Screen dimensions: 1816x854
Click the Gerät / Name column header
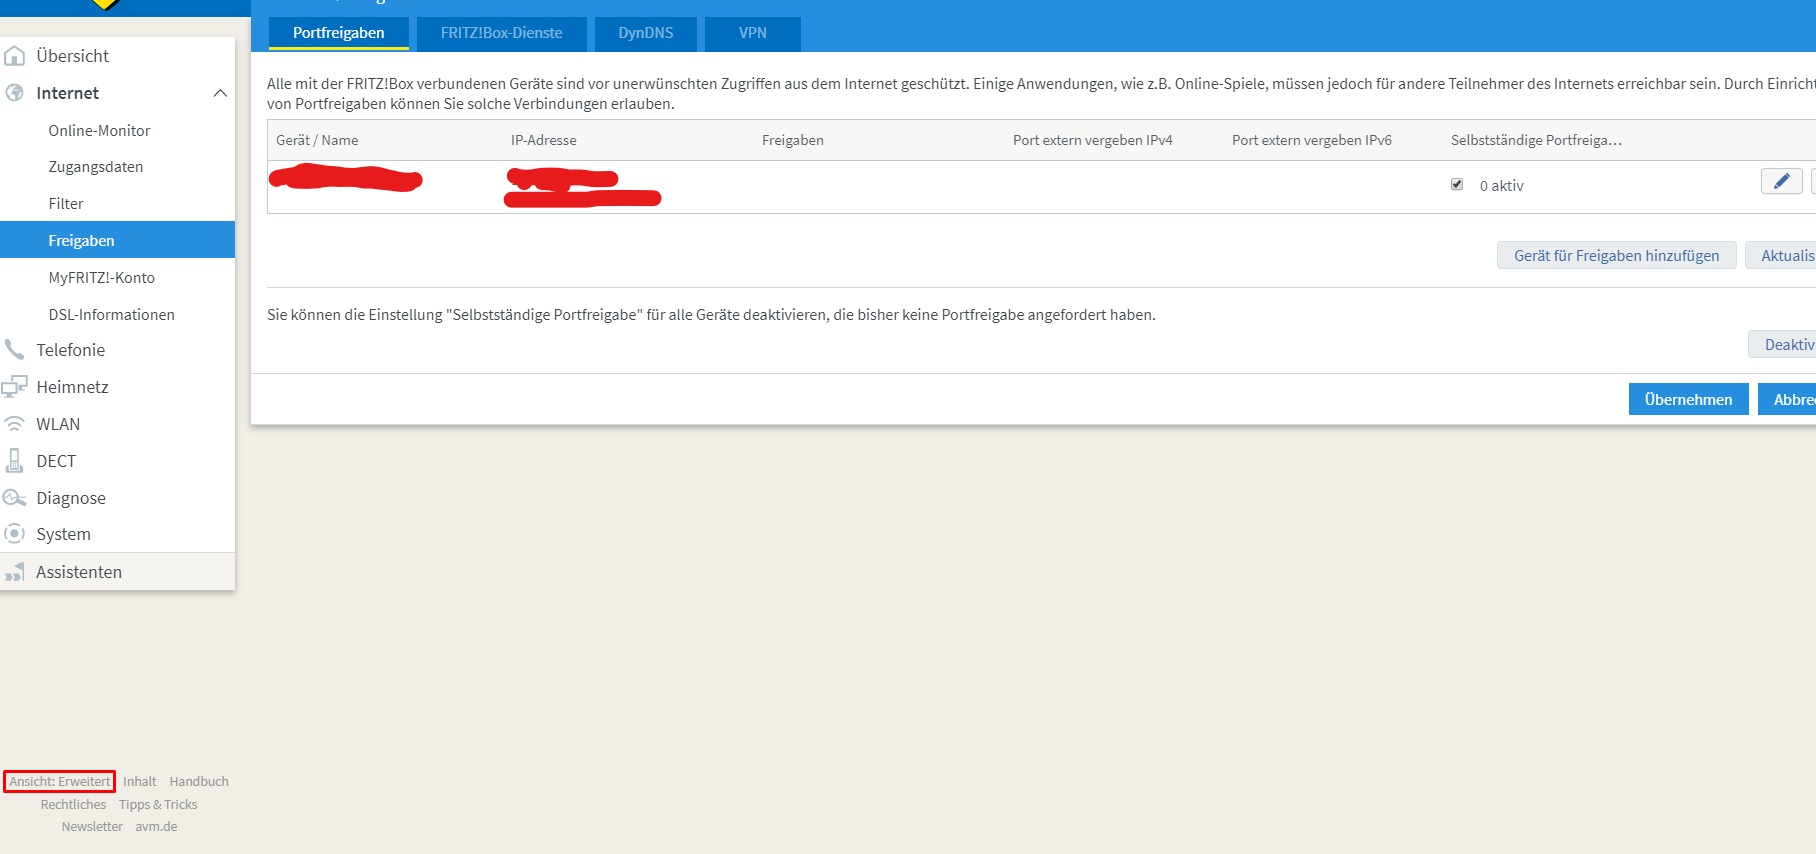pyautogui.click(x=317, y=140)
